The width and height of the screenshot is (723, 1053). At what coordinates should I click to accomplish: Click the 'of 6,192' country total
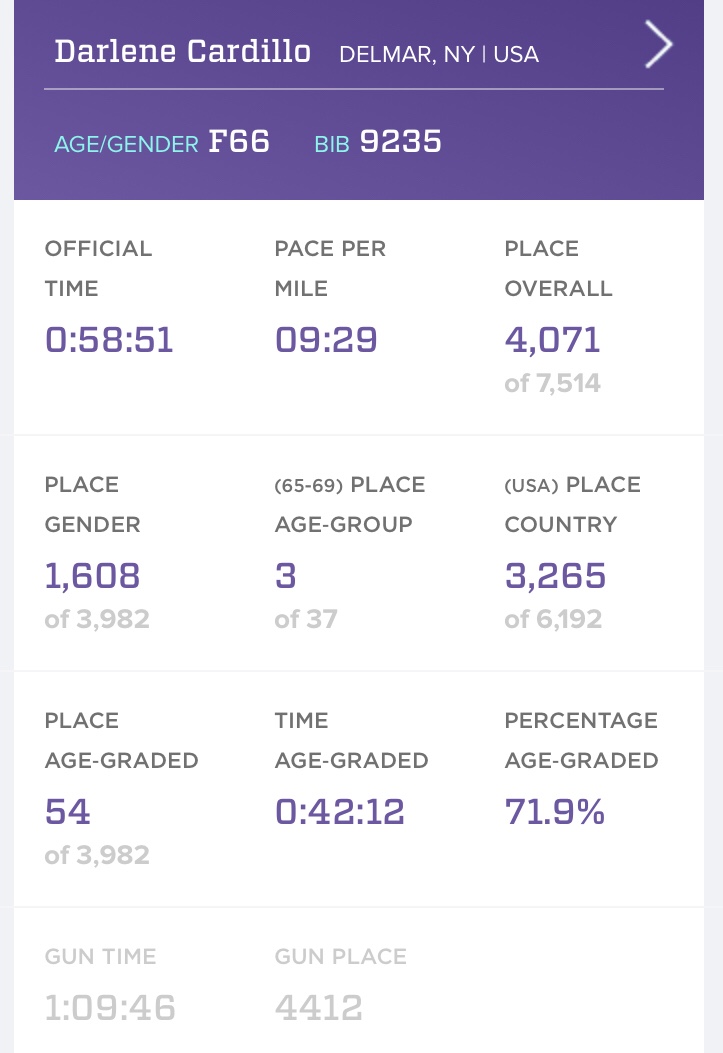point(553,619)
